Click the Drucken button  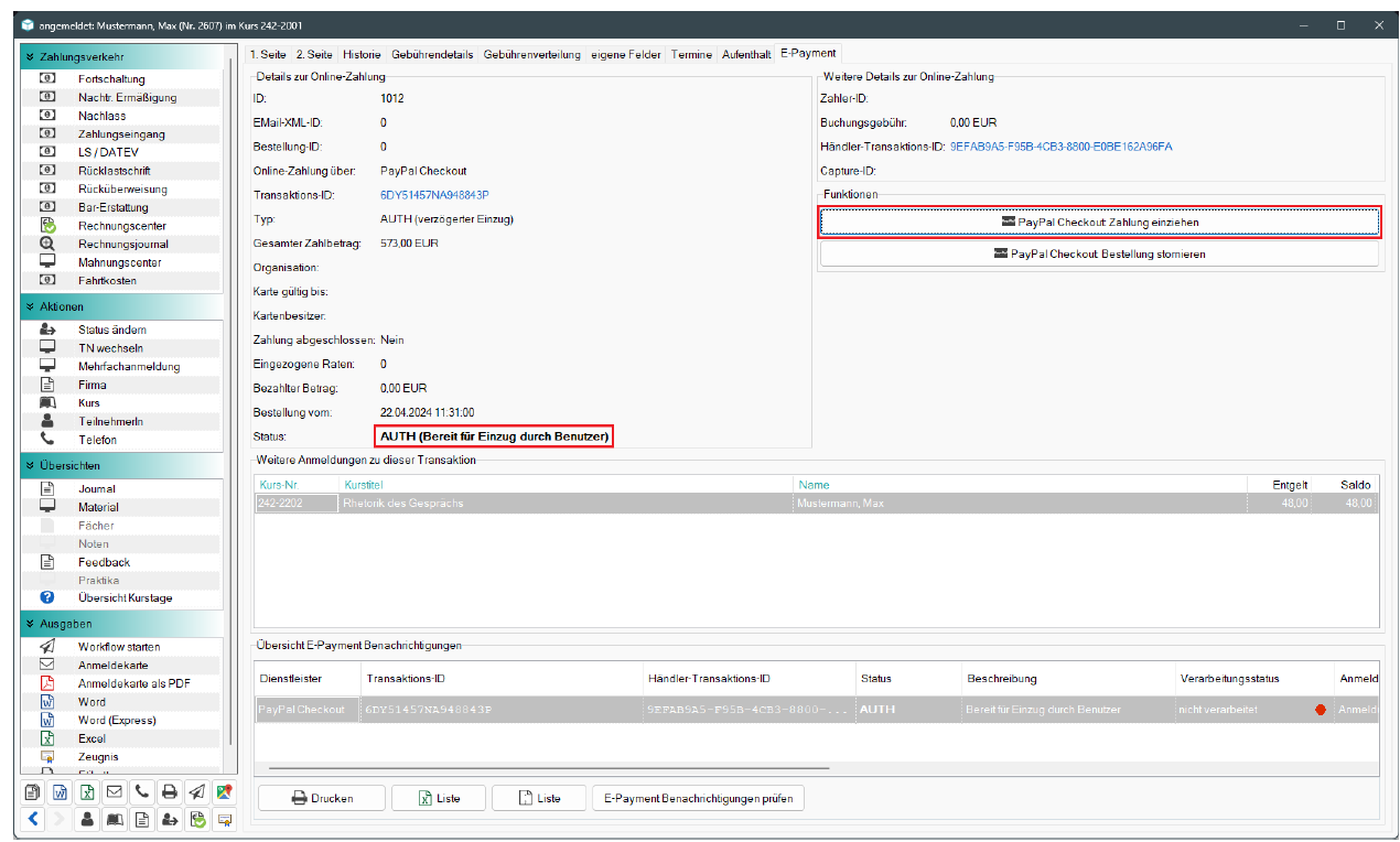pos(323,798)
